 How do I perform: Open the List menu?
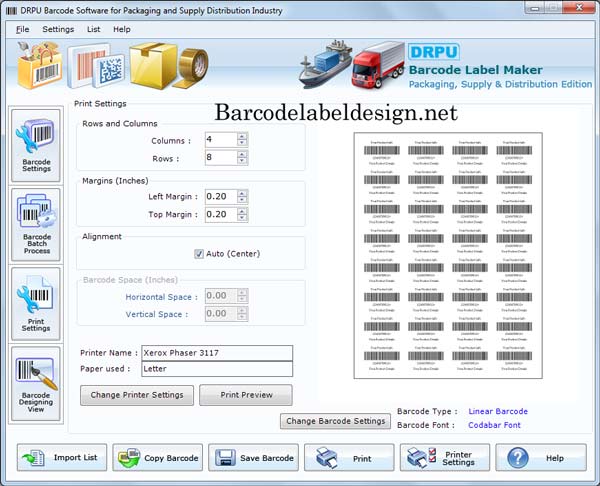pos(93,29)
